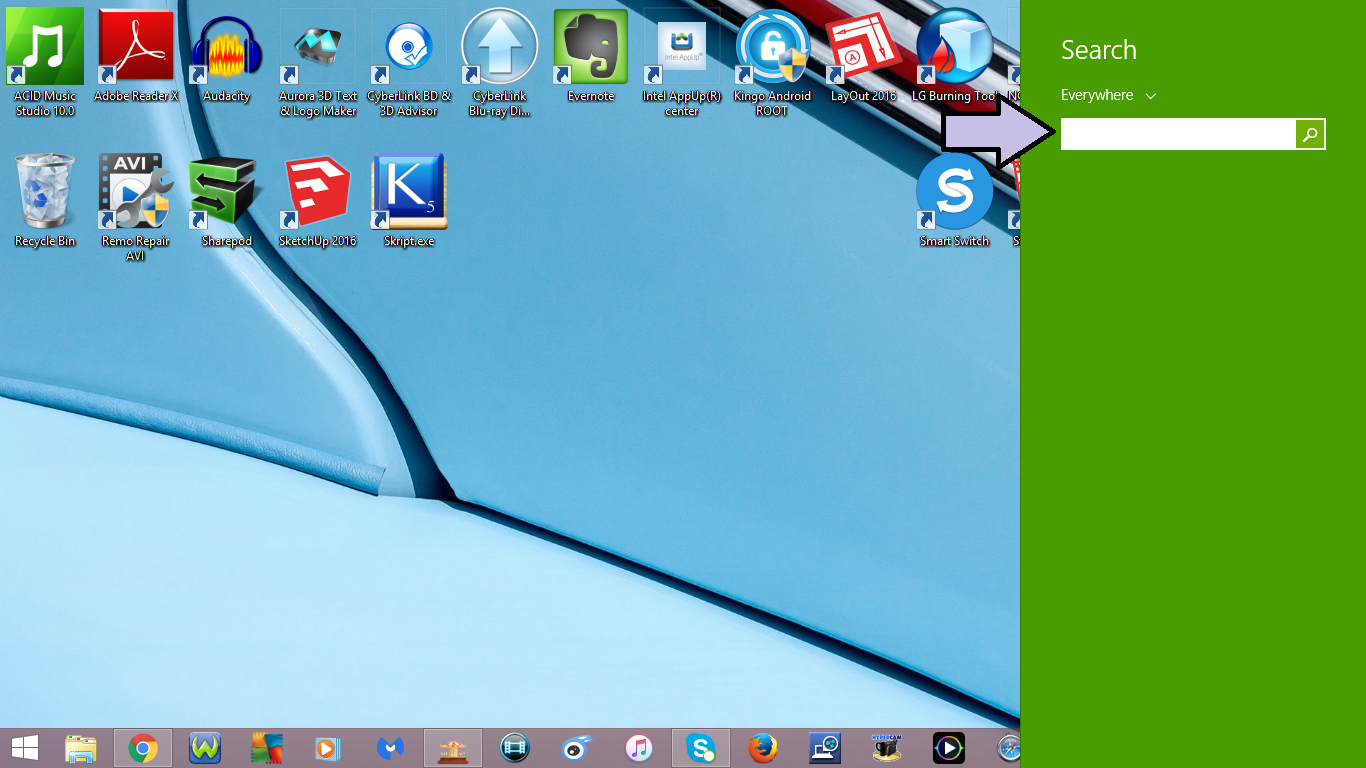Open the Windows Start button
This screenshot has height=768, width=1366.
pyautogui.click(x=25, y=748)
